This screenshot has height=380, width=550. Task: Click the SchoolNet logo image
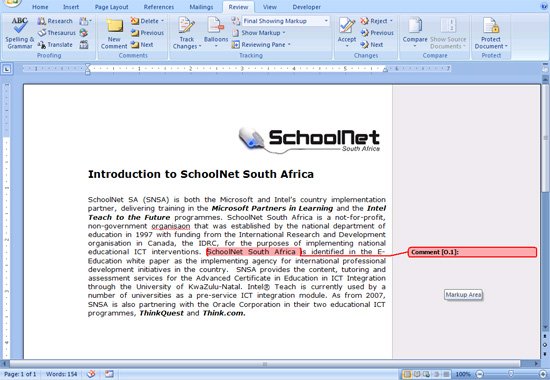309,140
